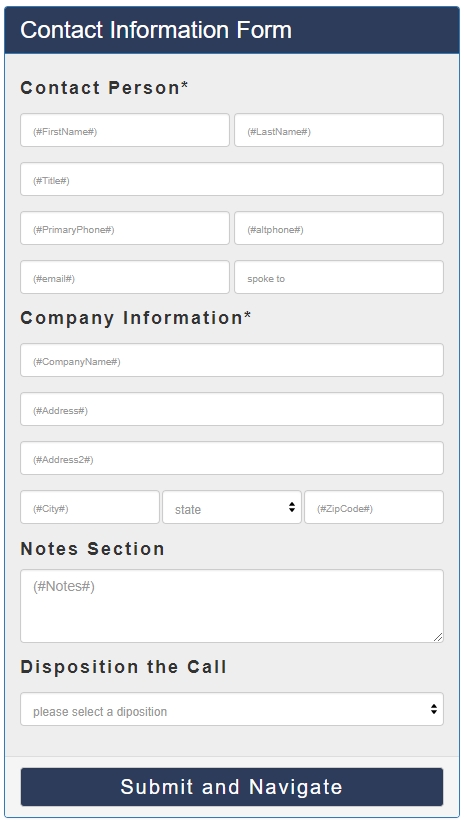Screen dimensions: 466x822
Task: Click the disposition dropdown arrow icon
Action: coord(434,709)
